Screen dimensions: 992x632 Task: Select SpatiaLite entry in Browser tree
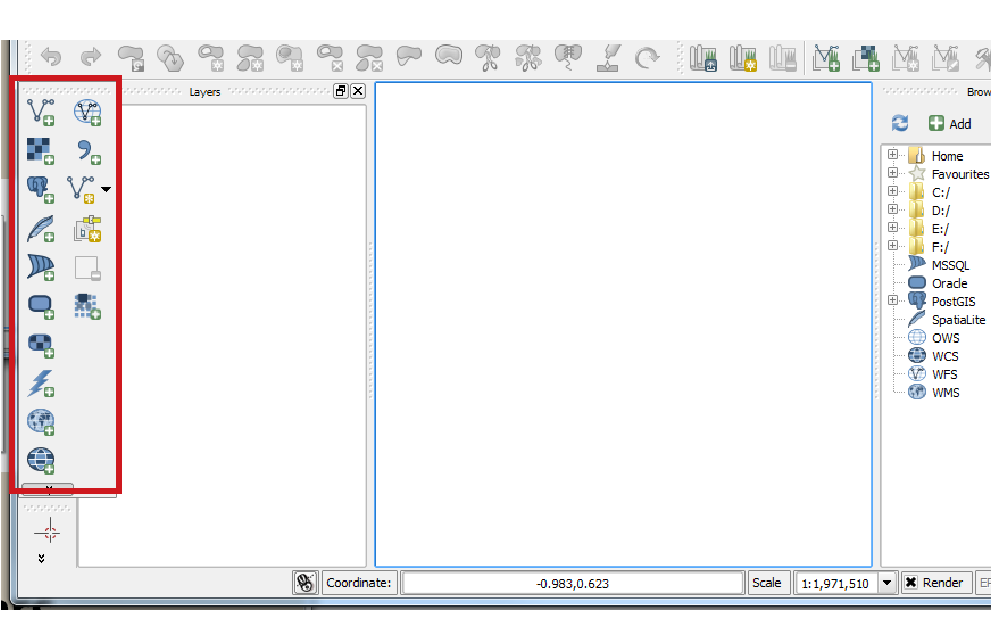[x=958, y=320]
